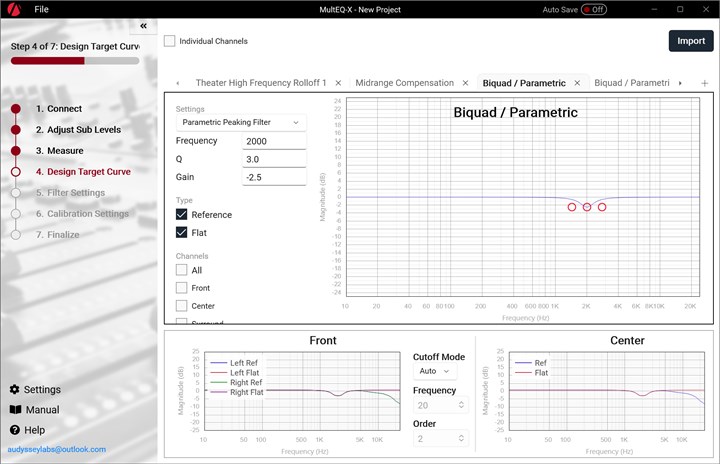Click the Q field showing 3.0

click(274, 159)
